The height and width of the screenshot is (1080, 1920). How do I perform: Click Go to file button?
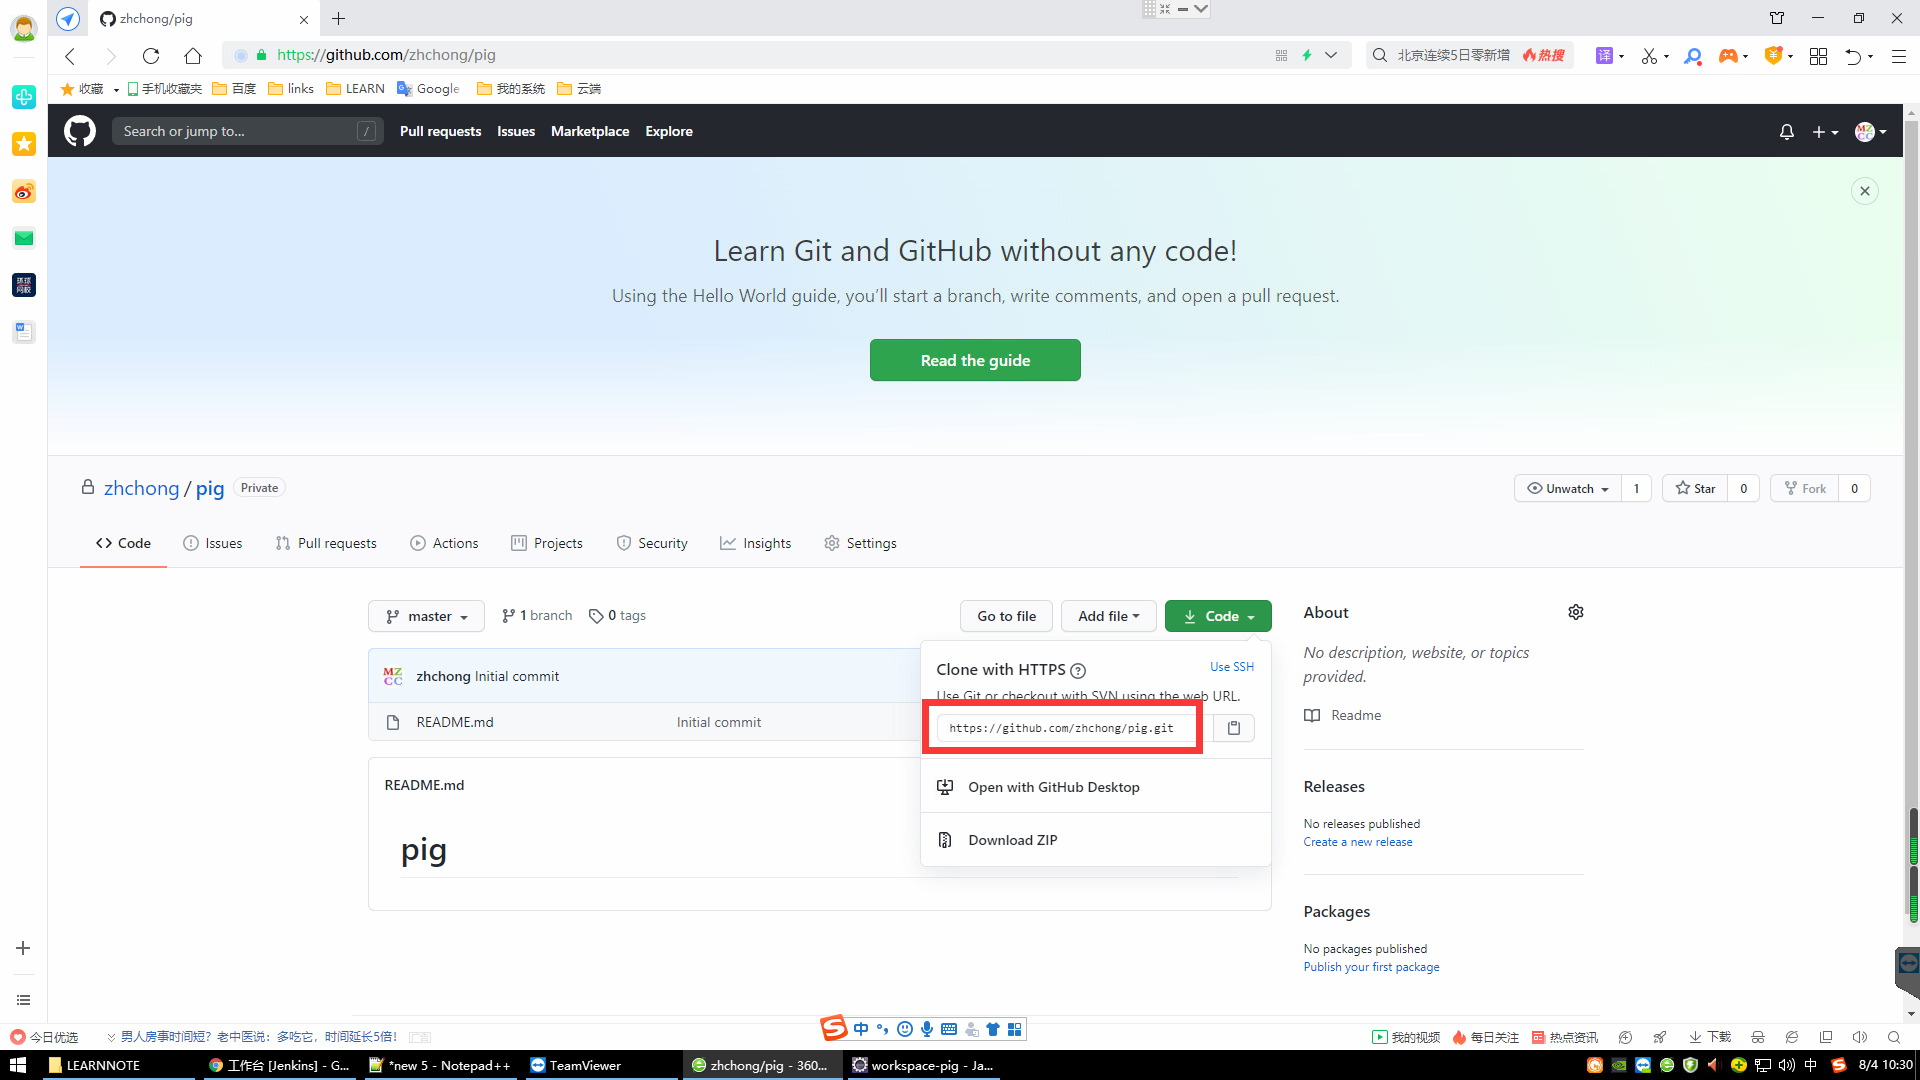pyautogui.click(x=1006, y=616)
